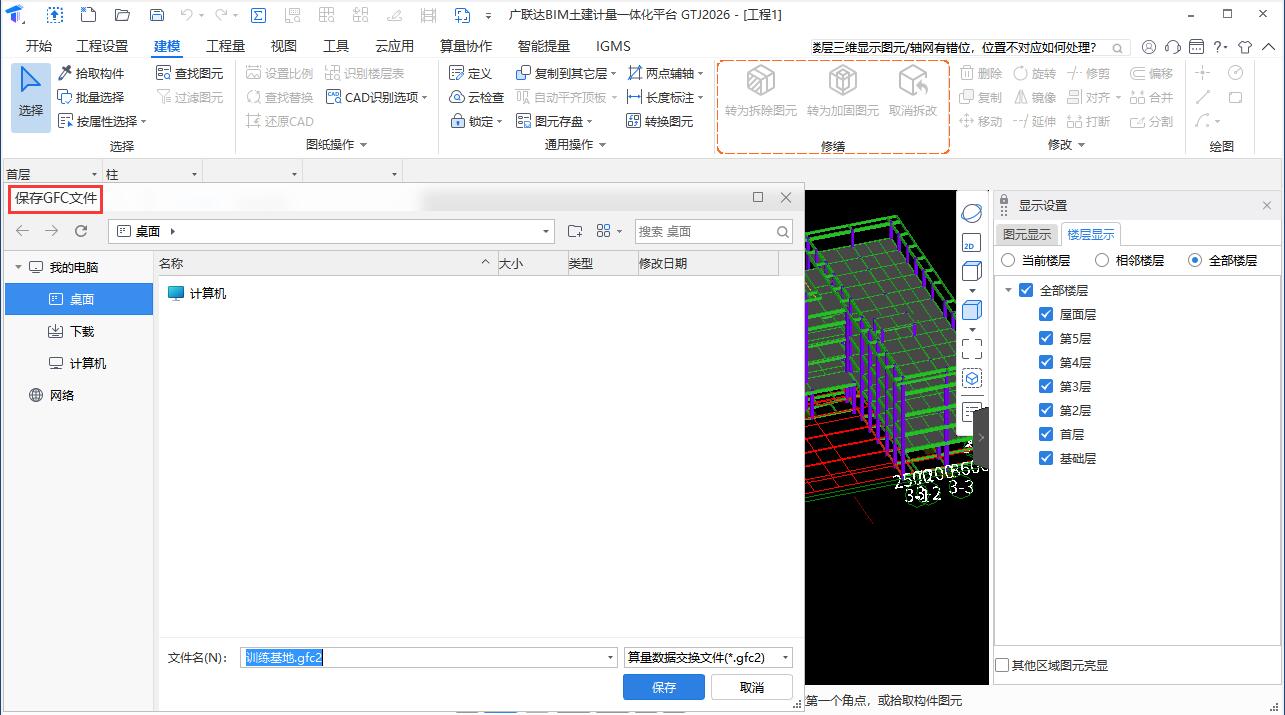This screenshot has width=1285, height=715.
Task: Click new folder icon in save dialog
Action: [x=575, y=231]
